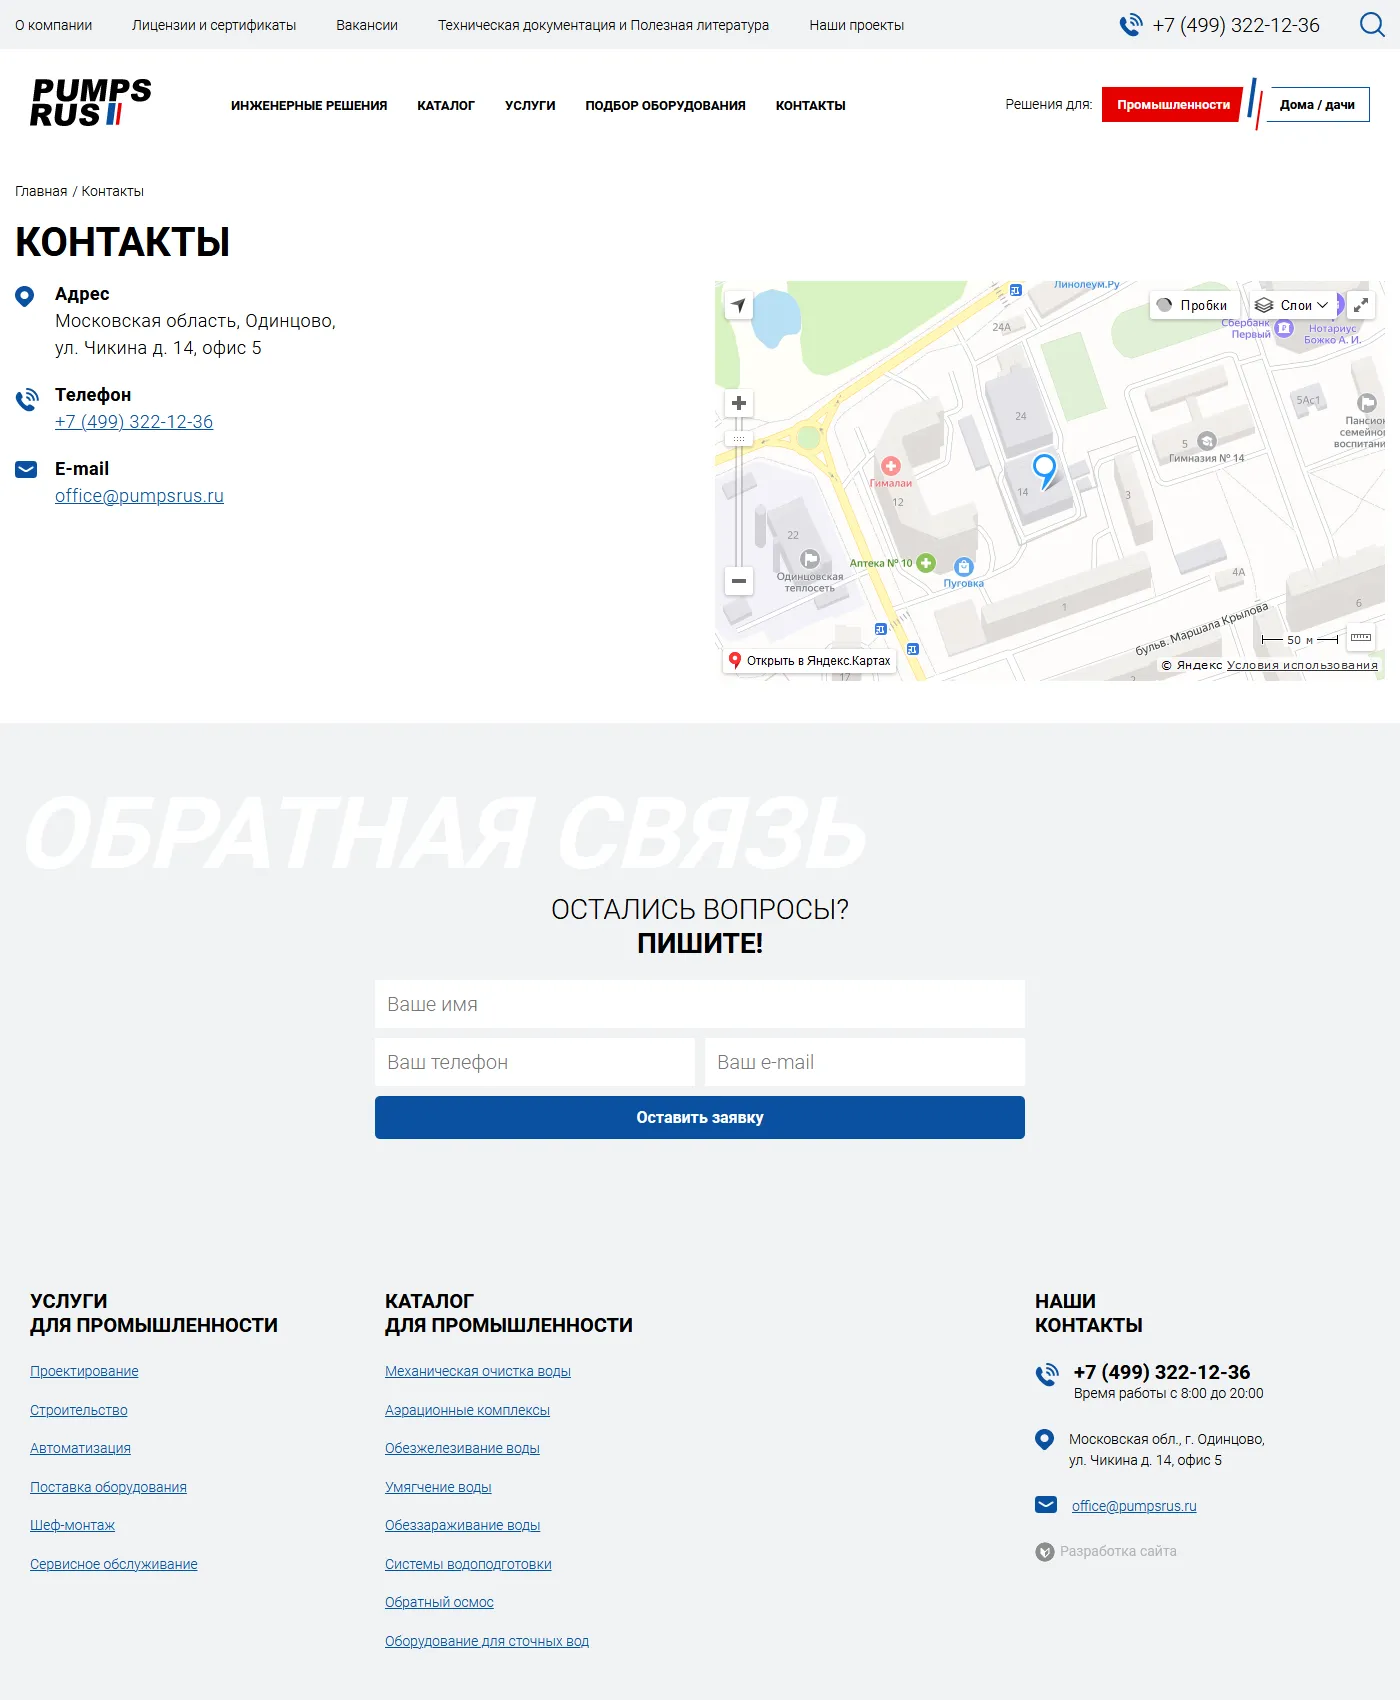Image resolution: width=1400 pixels, height=1700 pixels.
Task: Open the УСЛУГИ navigation menu
Action: (530, 106)
